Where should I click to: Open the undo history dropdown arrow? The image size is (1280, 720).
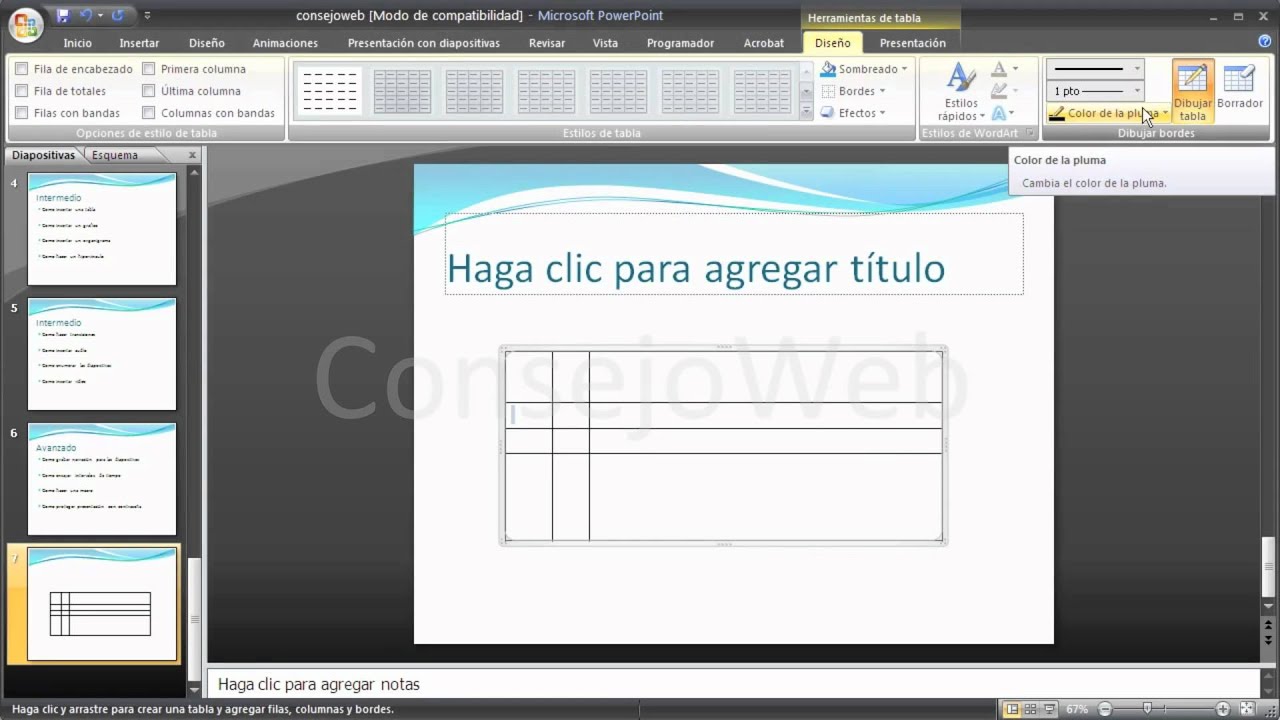click(101, 16)
